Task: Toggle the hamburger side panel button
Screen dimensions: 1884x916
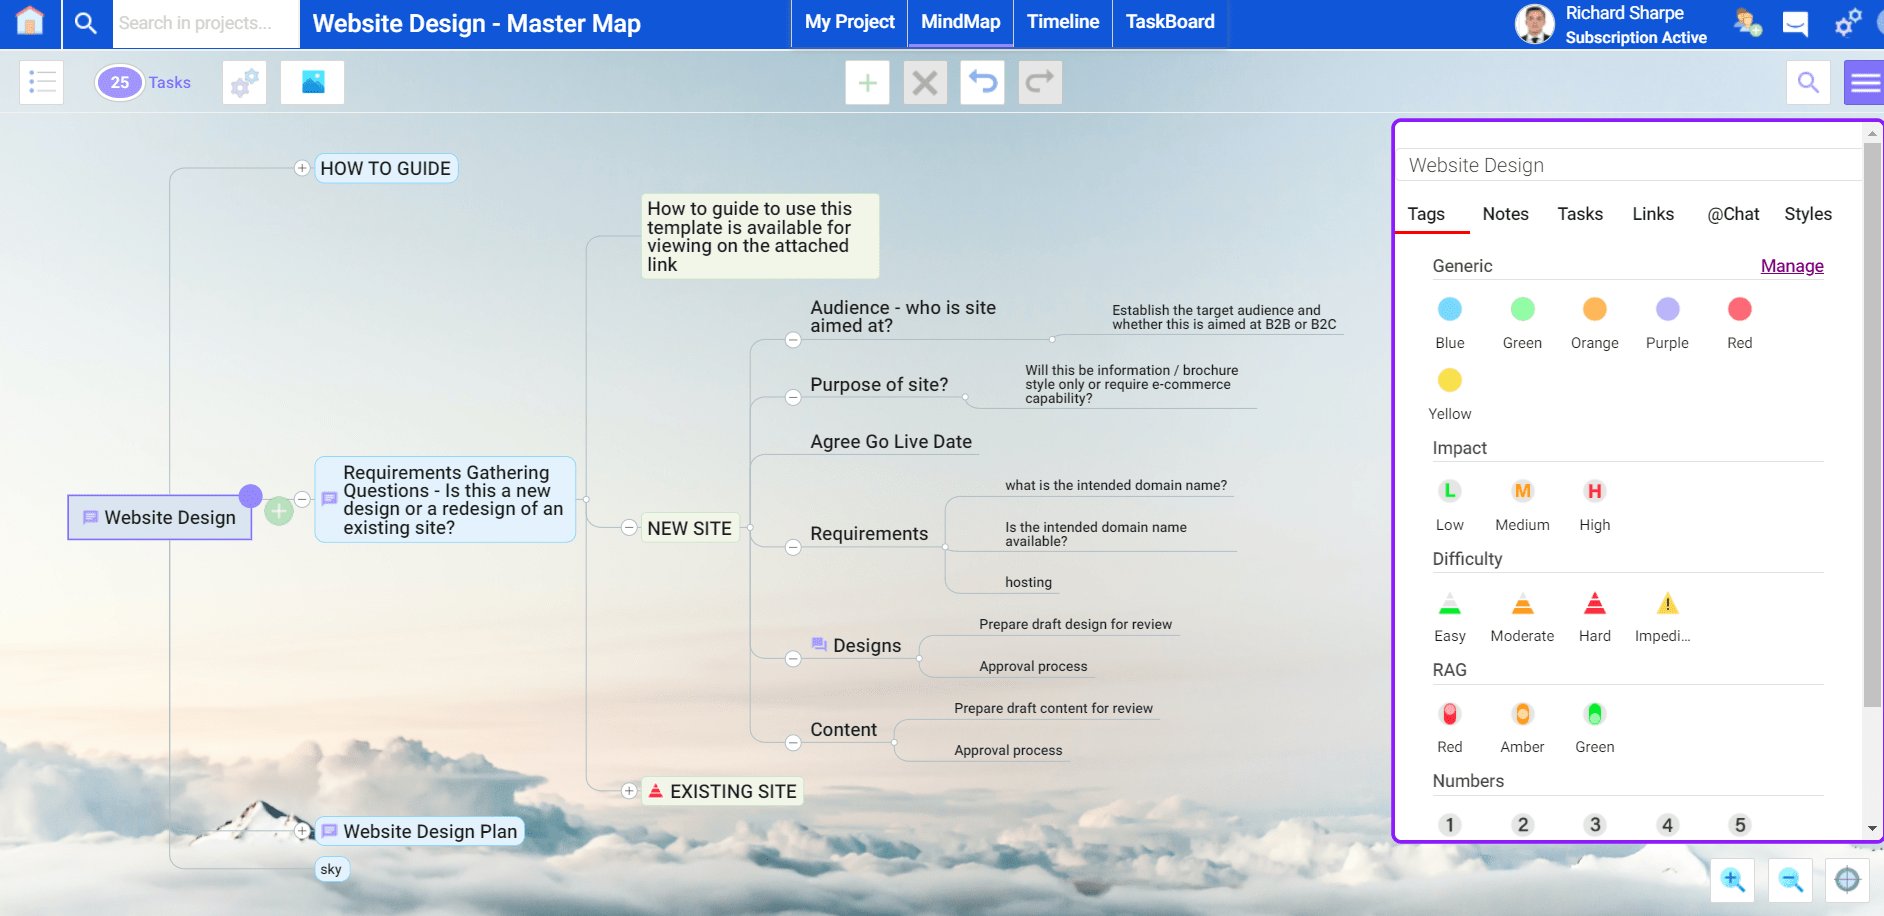Action: pos(1864,82)
